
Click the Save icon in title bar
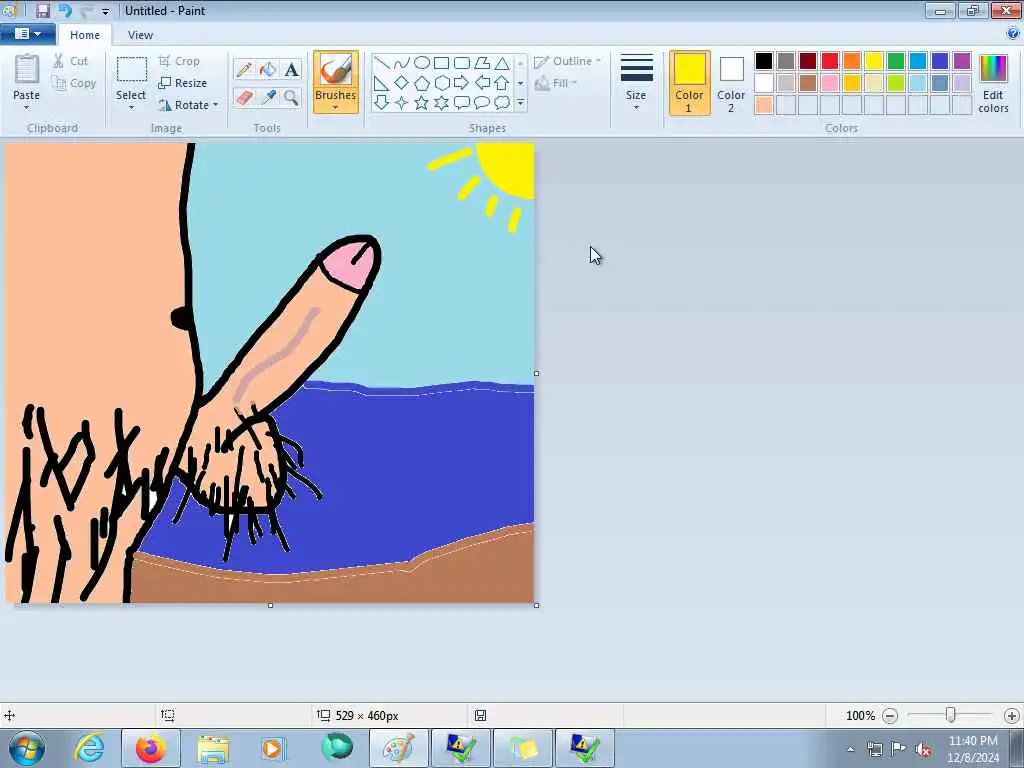pos(42,10)
